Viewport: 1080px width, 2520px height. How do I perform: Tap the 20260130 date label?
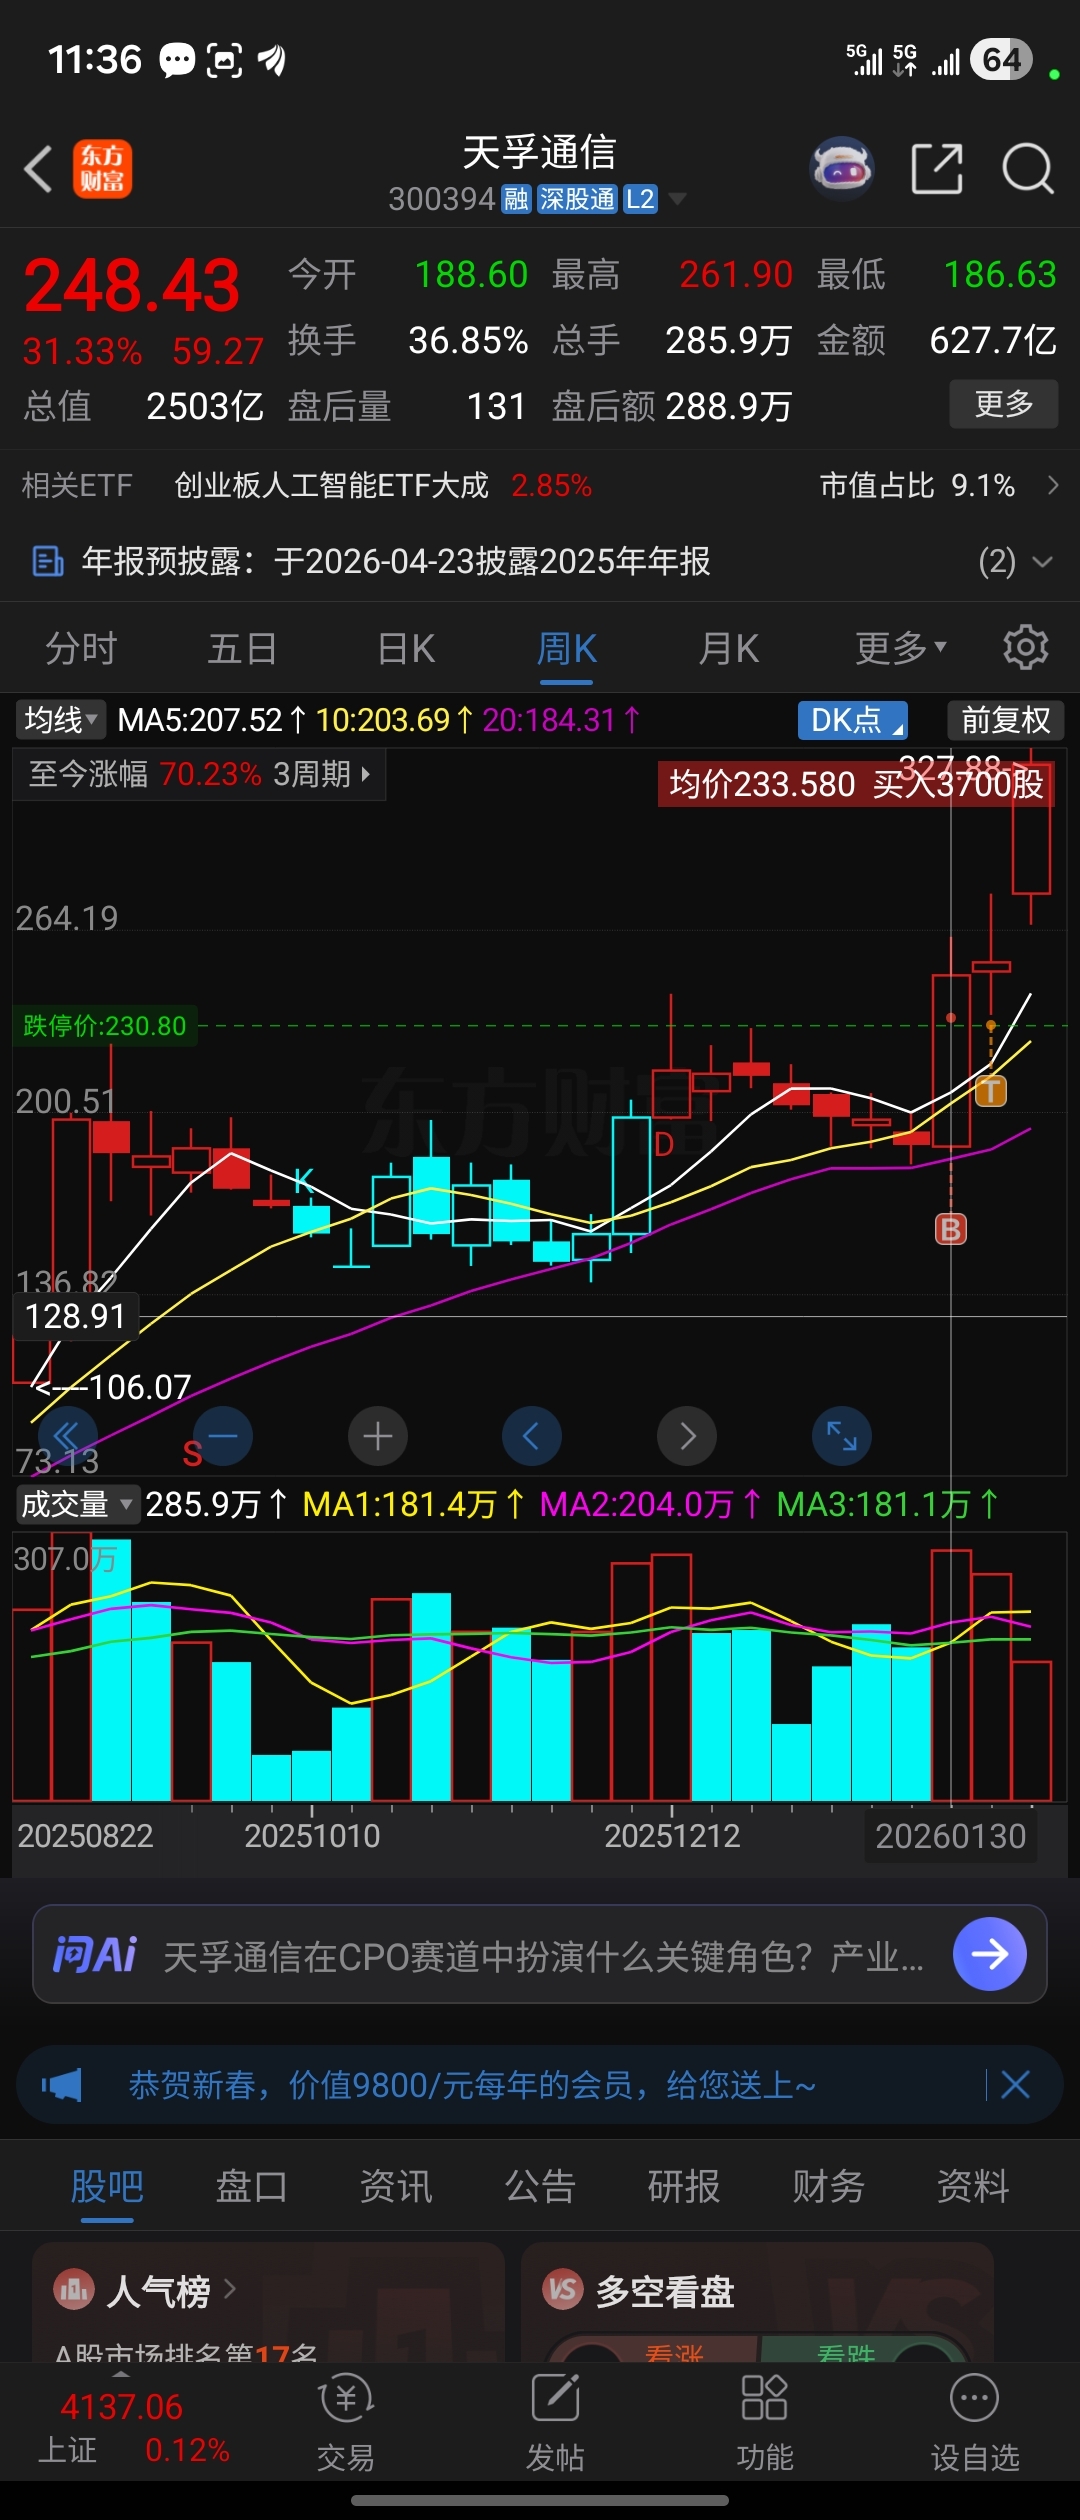tap(950, 1836)
